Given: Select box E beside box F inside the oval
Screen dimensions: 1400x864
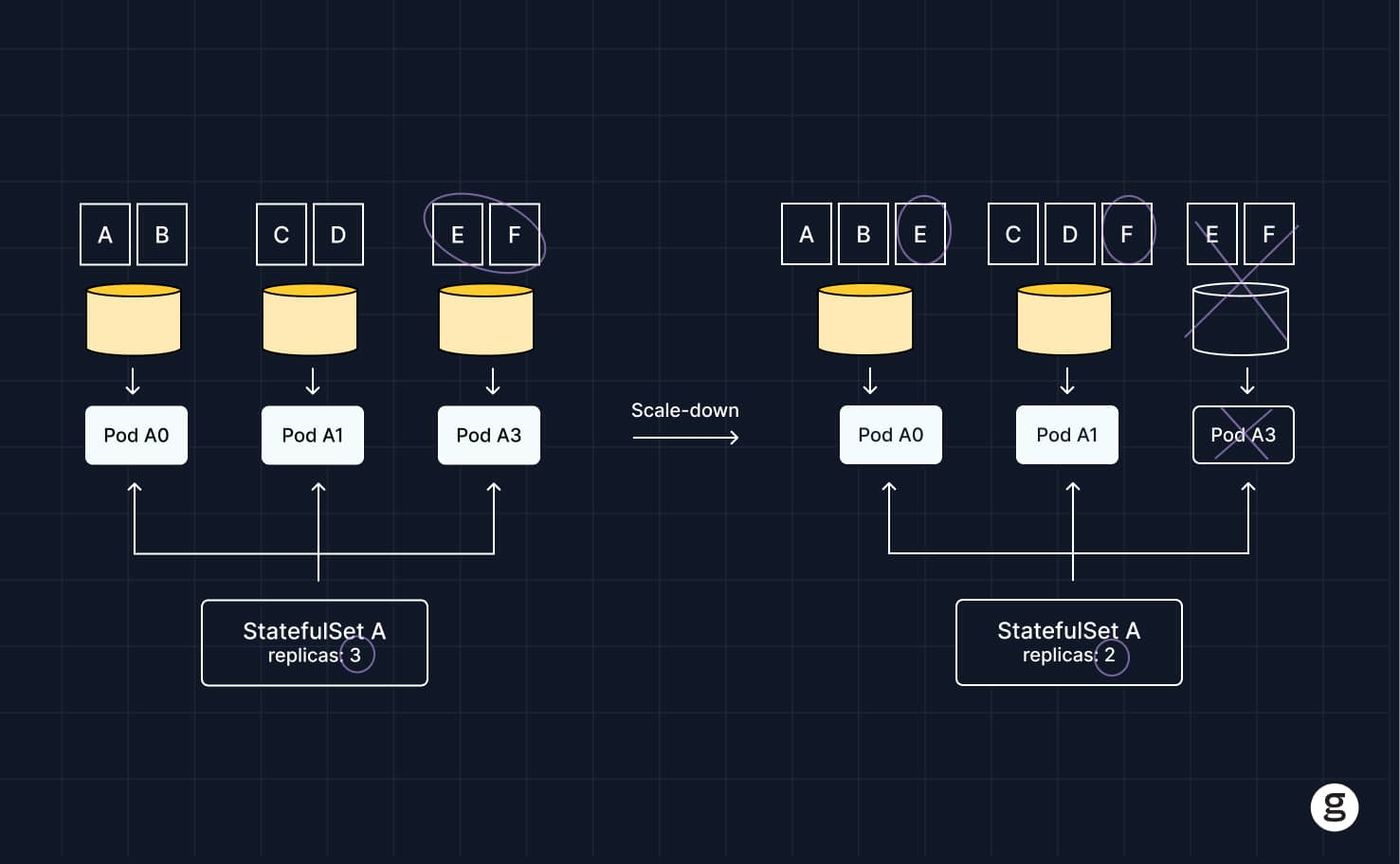Looking at the screenshot, I should pyautogui.click(x=458, y=235).
